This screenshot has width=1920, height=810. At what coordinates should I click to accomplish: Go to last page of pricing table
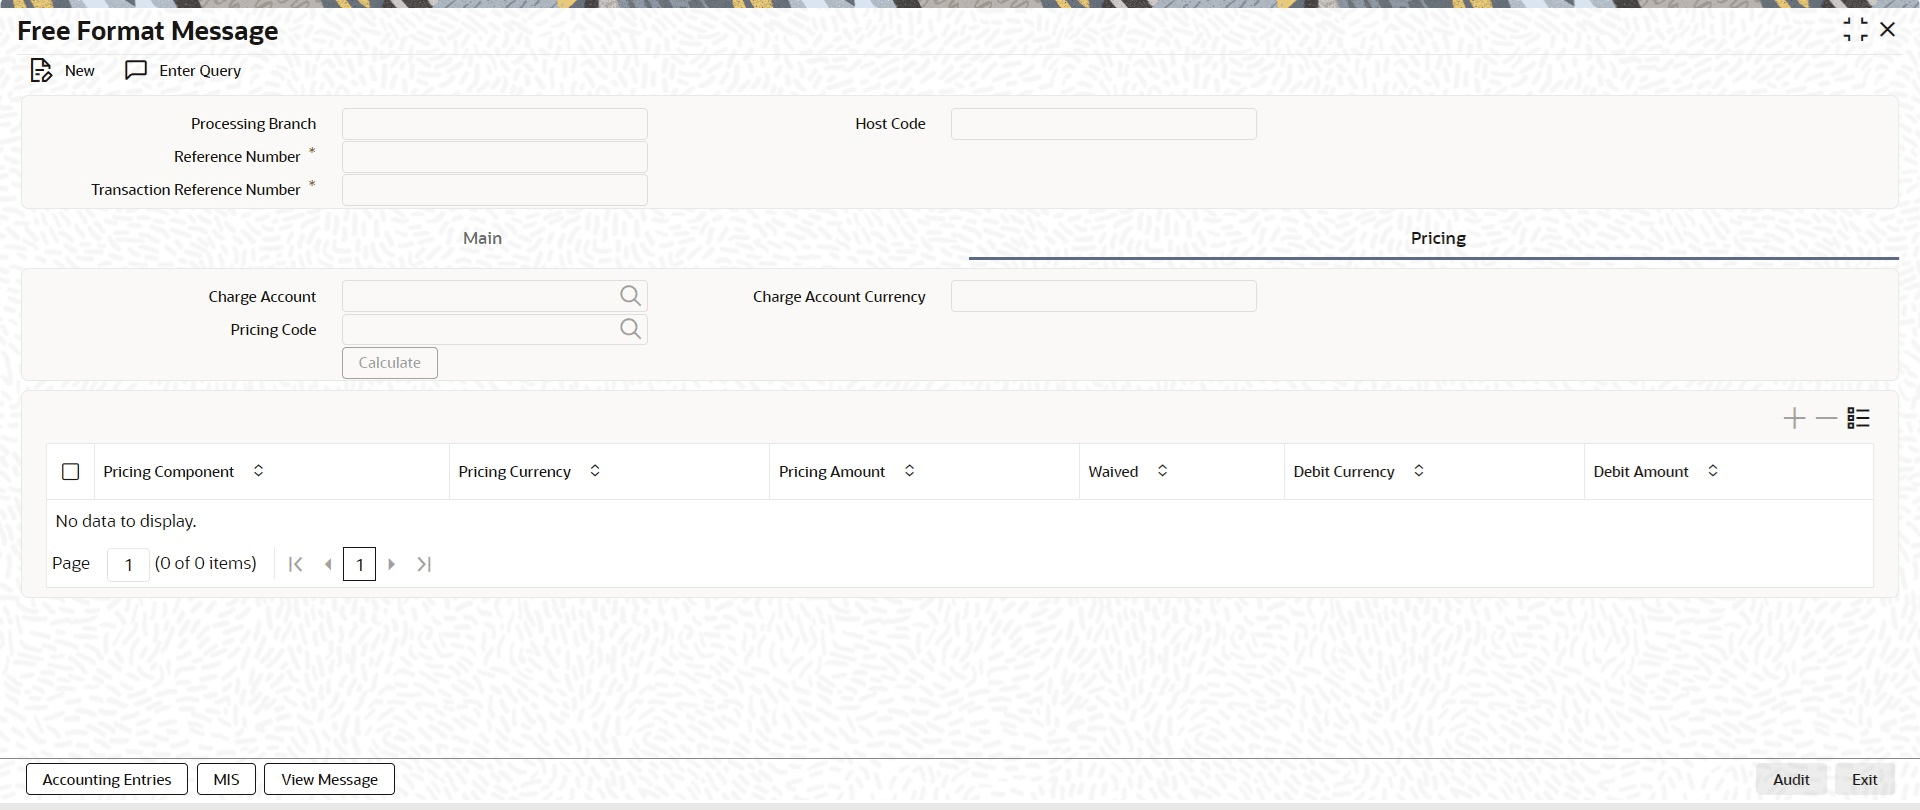pos(424,564)
